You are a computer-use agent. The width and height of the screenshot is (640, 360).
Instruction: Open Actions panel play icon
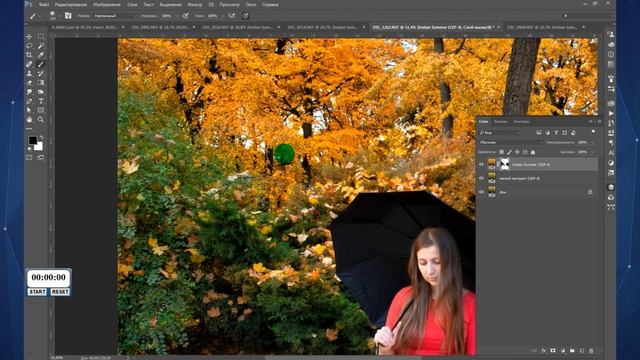[x=611, y=113]
